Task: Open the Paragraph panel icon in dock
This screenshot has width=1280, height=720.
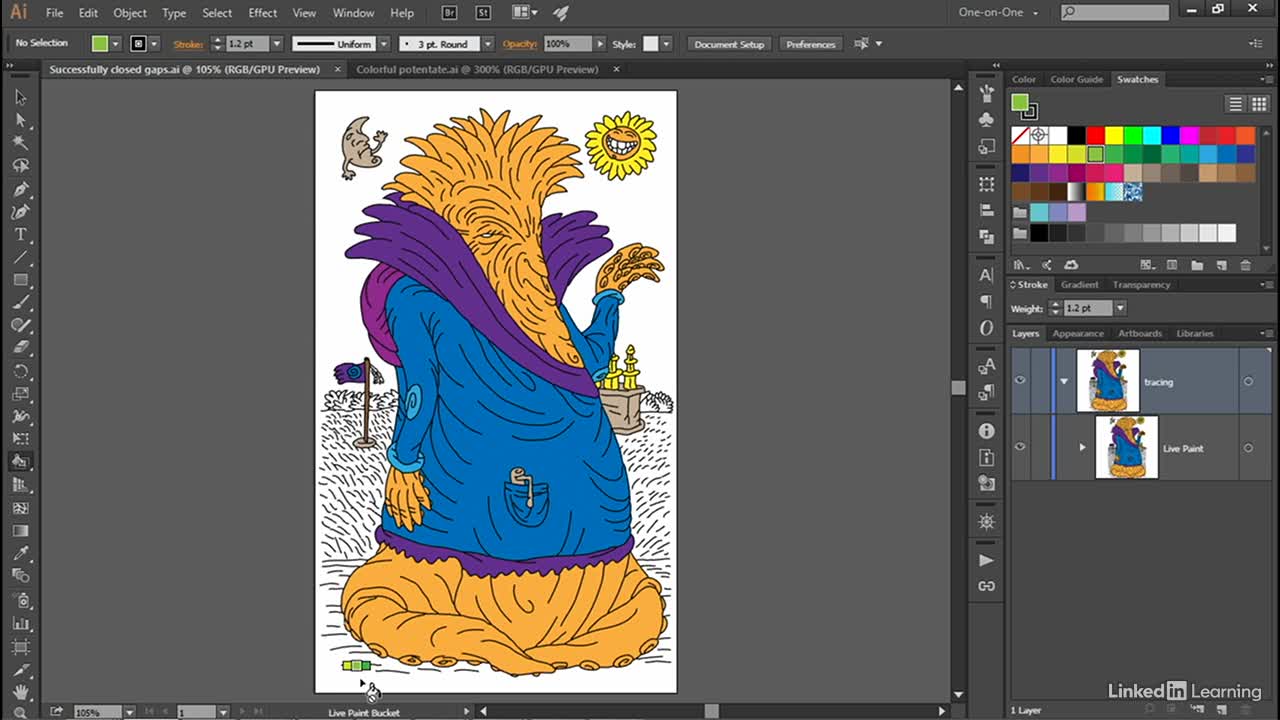Action: [x=987, y=301]
